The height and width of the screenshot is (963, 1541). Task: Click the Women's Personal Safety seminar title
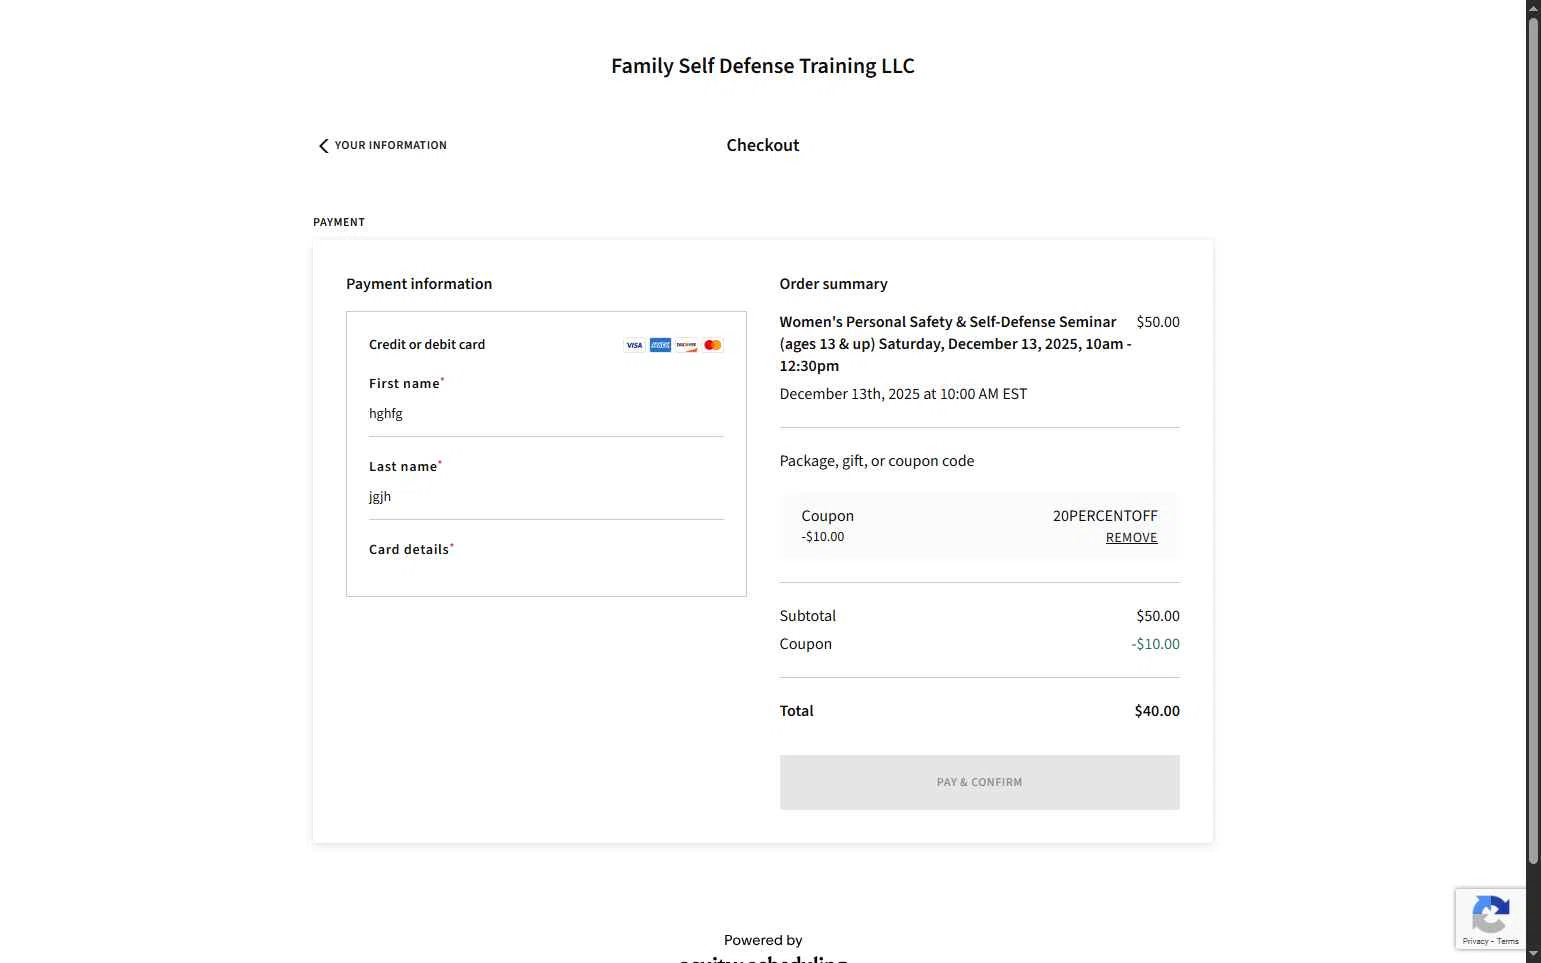[x=955, y=344]
